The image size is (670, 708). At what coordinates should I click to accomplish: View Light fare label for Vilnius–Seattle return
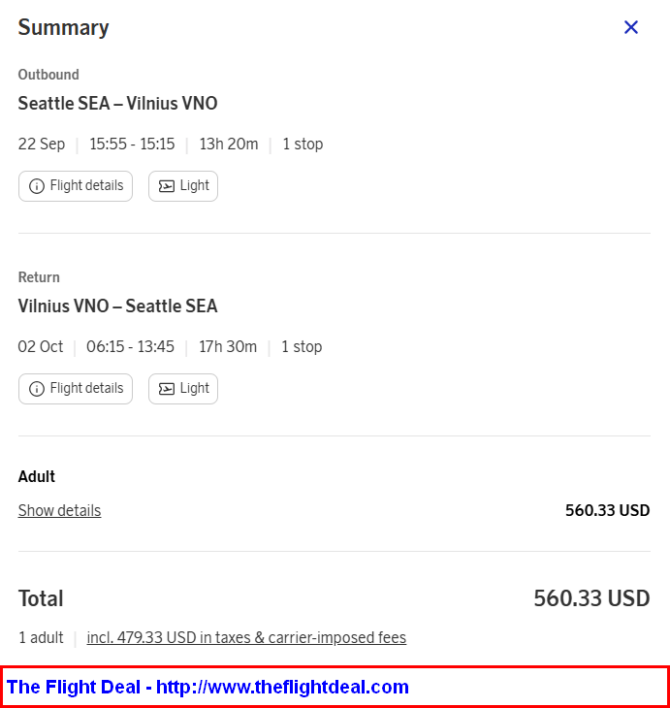point(195,389)
